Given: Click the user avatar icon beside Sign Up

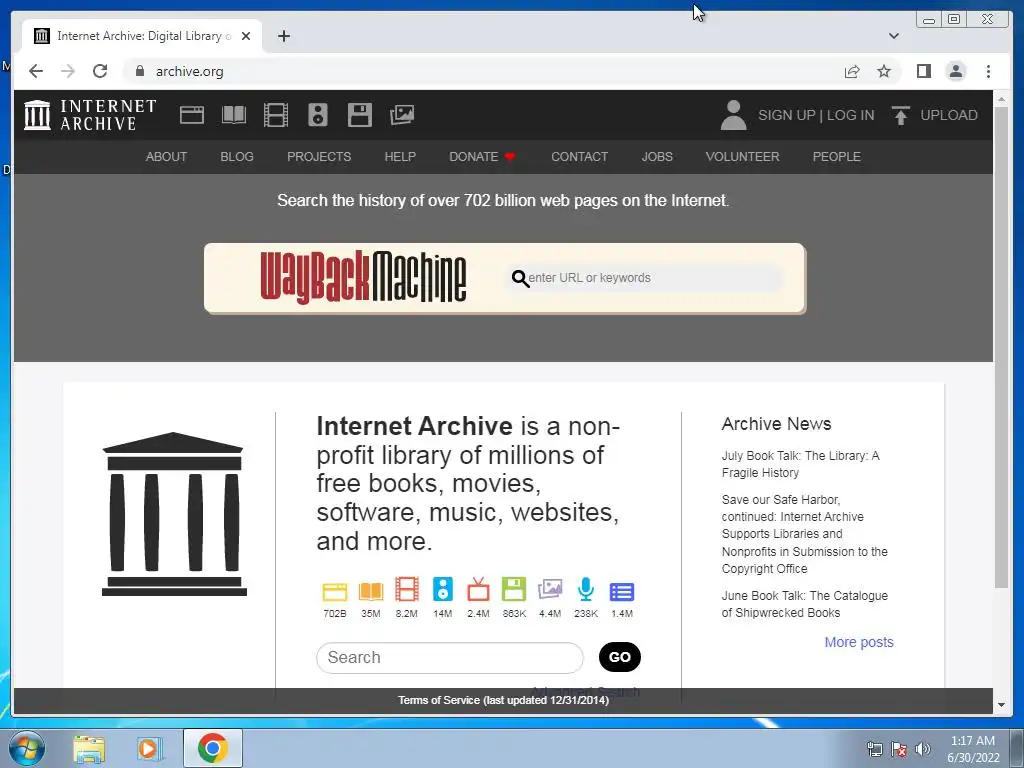Looking at the screenshot, I should click(x=733, y=115).
